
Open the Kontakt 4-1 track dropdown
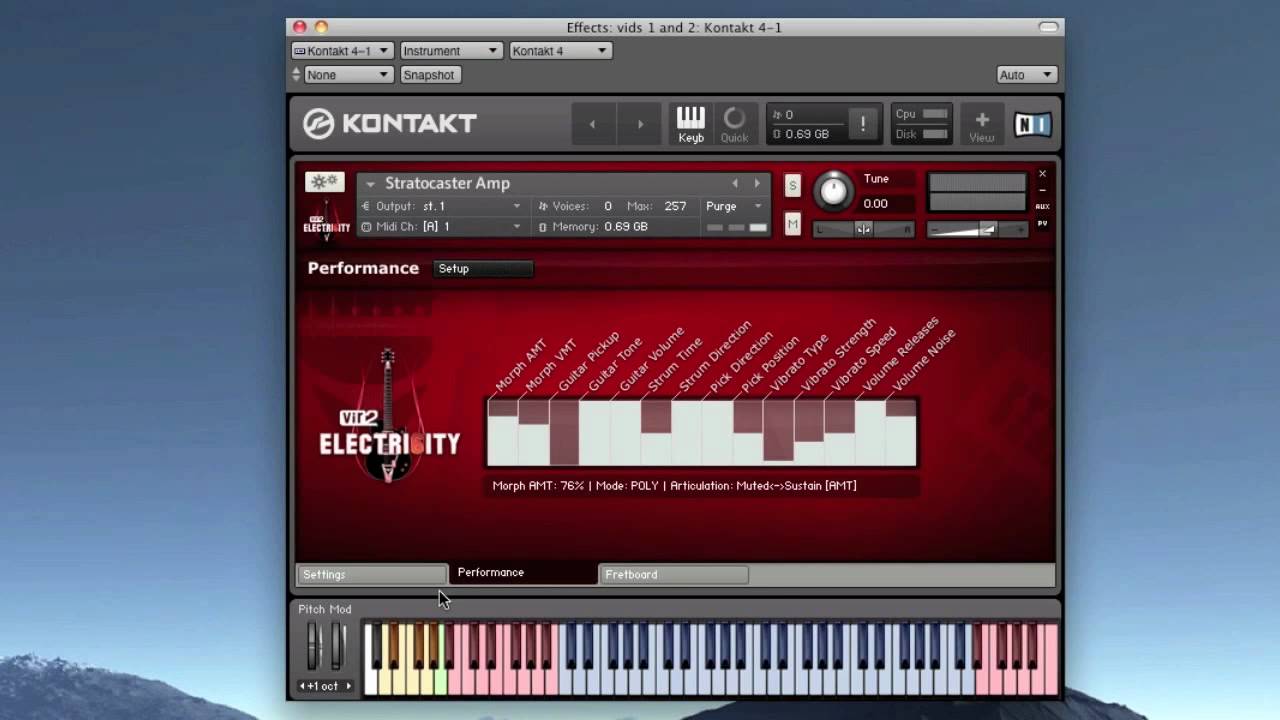pyautogui.click(x=341, y=51)
